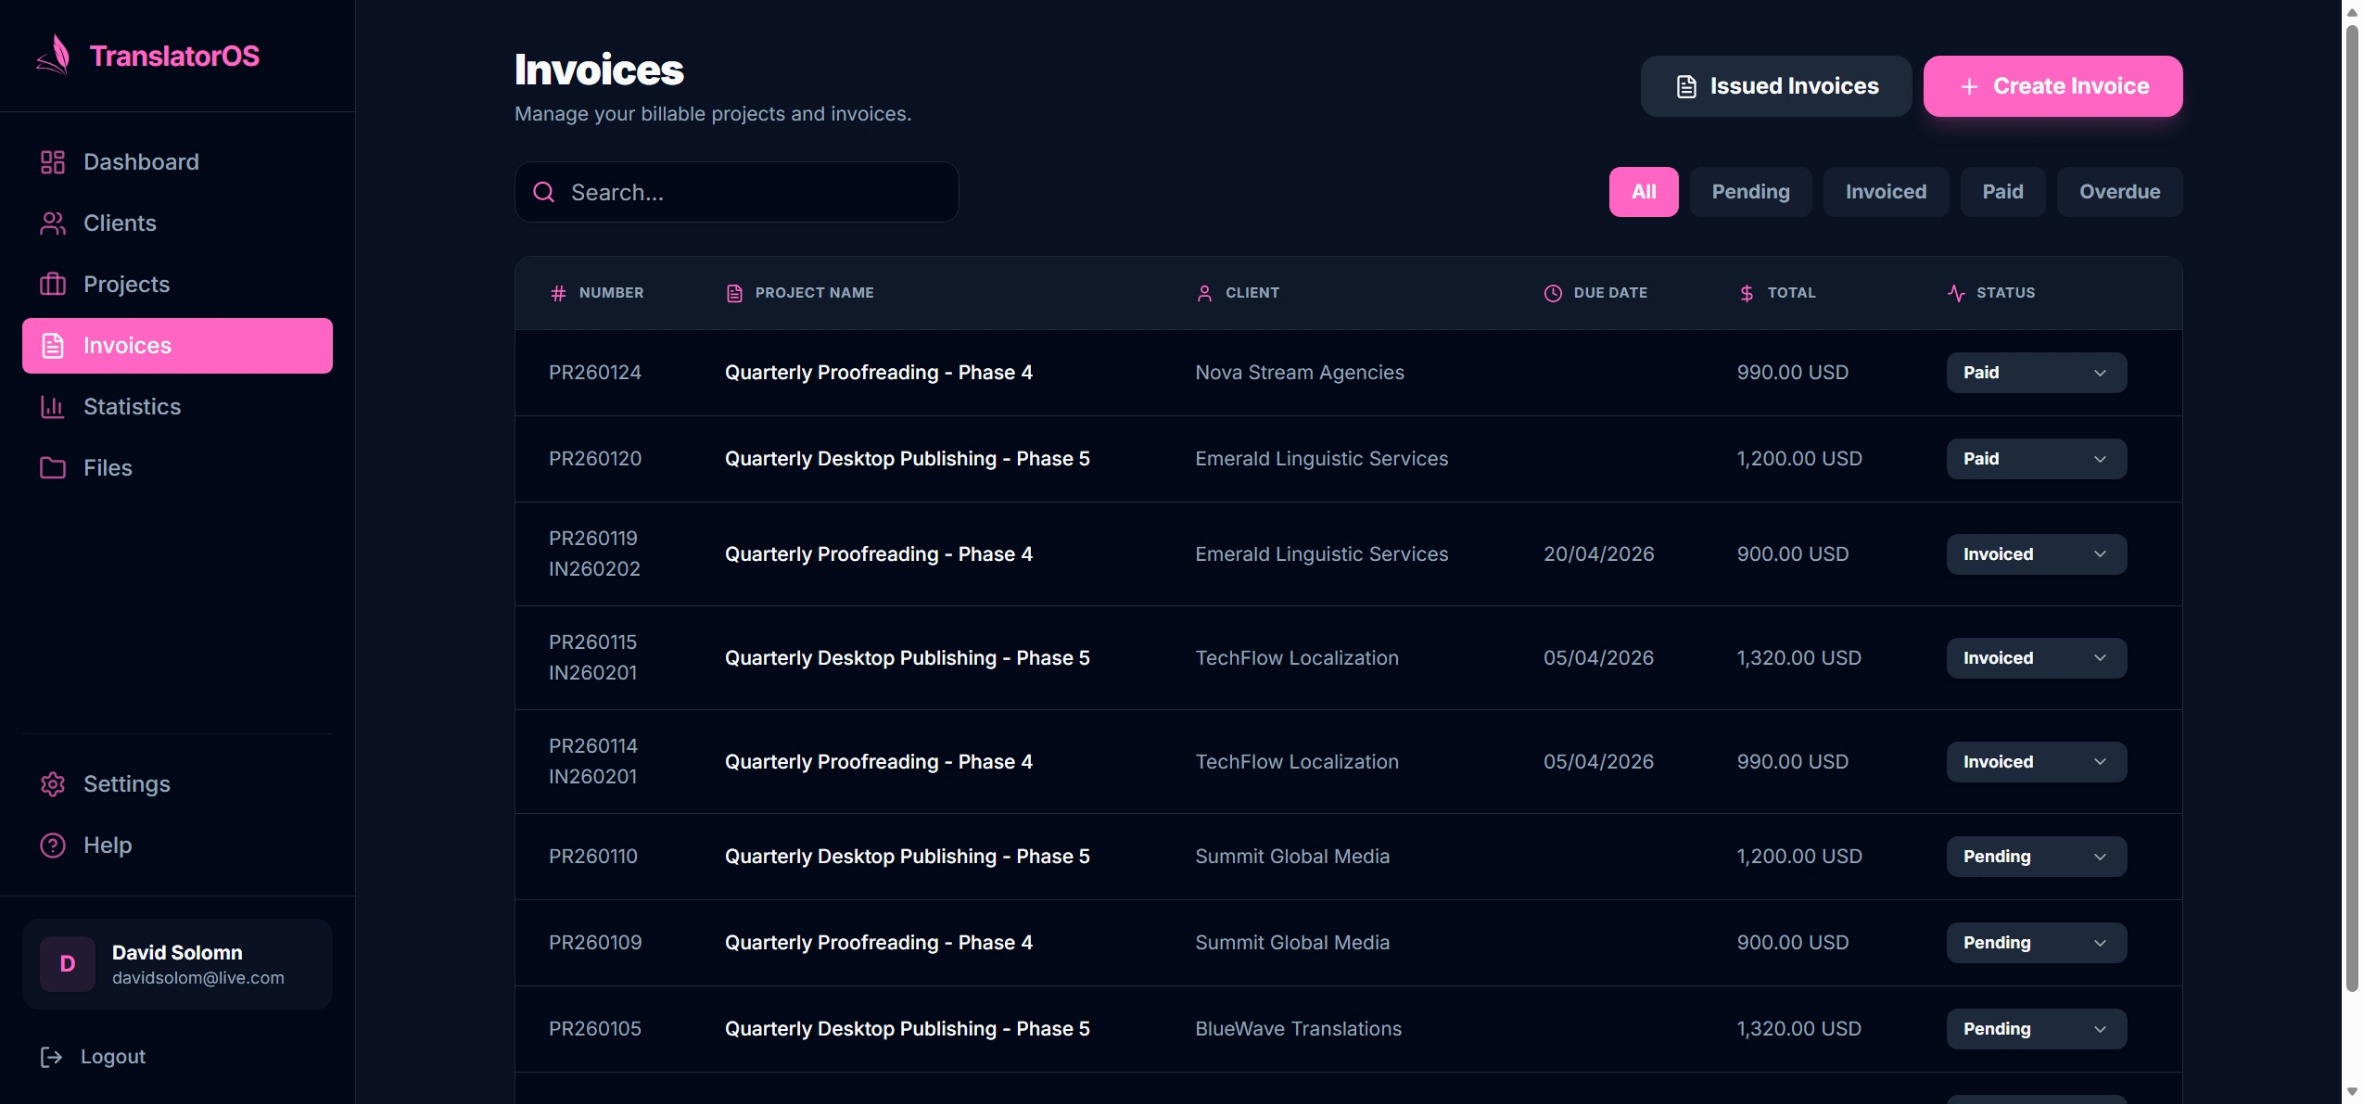This screenshot has width=2363, height=1104.
Task: Open Projects using the briefcase icon
Action: [x=53, y=285]
